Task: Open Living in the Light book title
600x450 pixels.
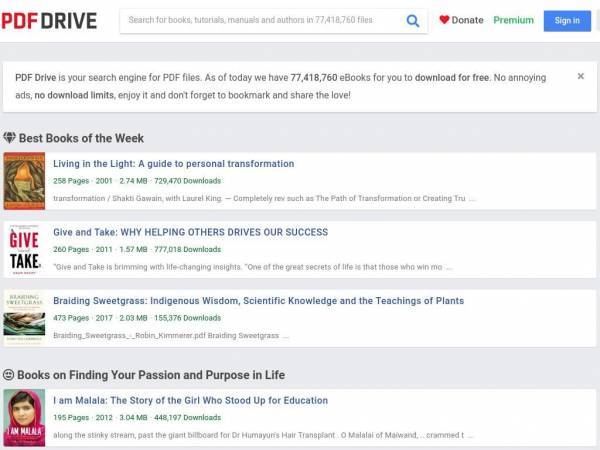Action: coord(174,164)
